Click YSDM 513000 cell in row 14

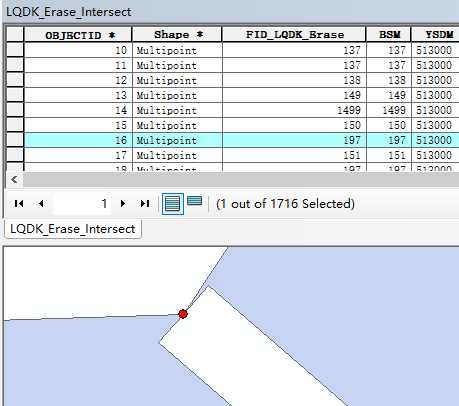[x=435, y=110]
